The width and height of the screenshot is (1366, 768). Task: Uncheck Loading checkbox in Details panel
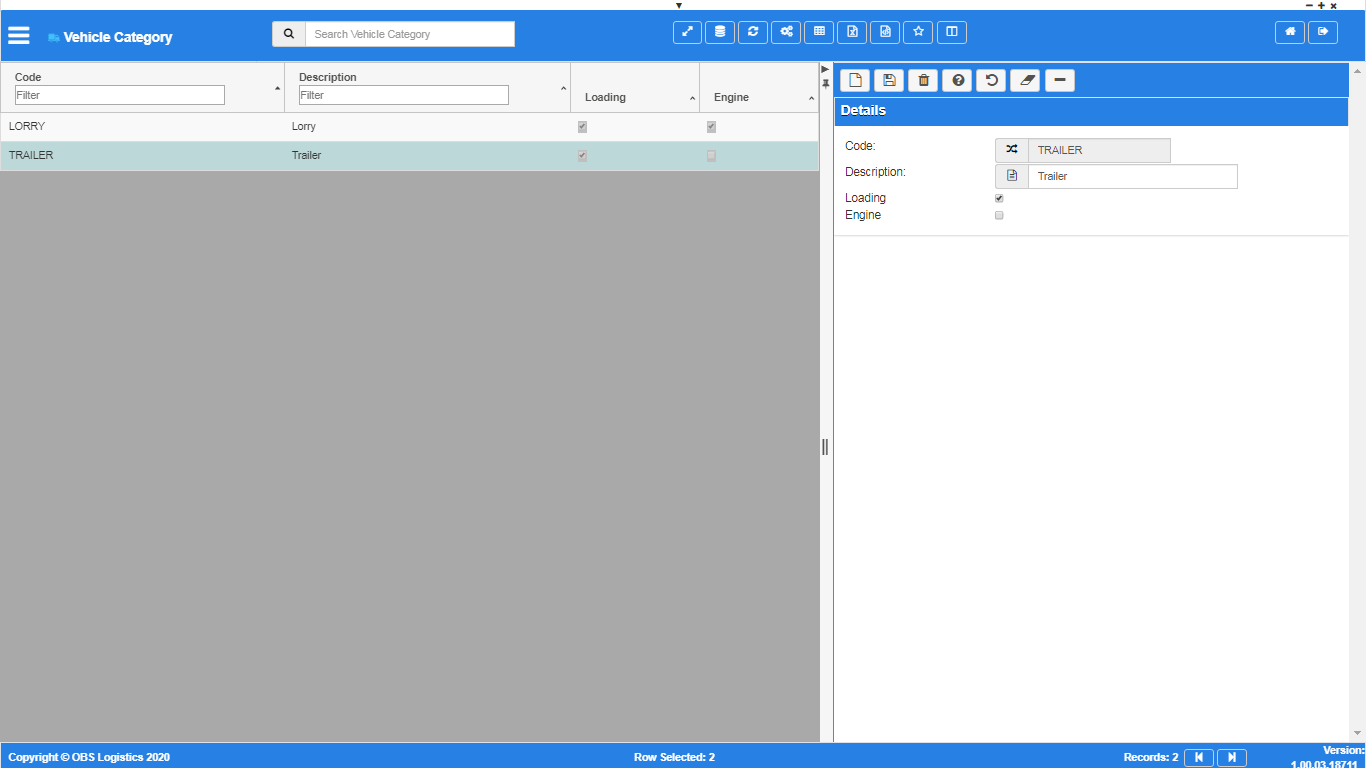point(999,198)
